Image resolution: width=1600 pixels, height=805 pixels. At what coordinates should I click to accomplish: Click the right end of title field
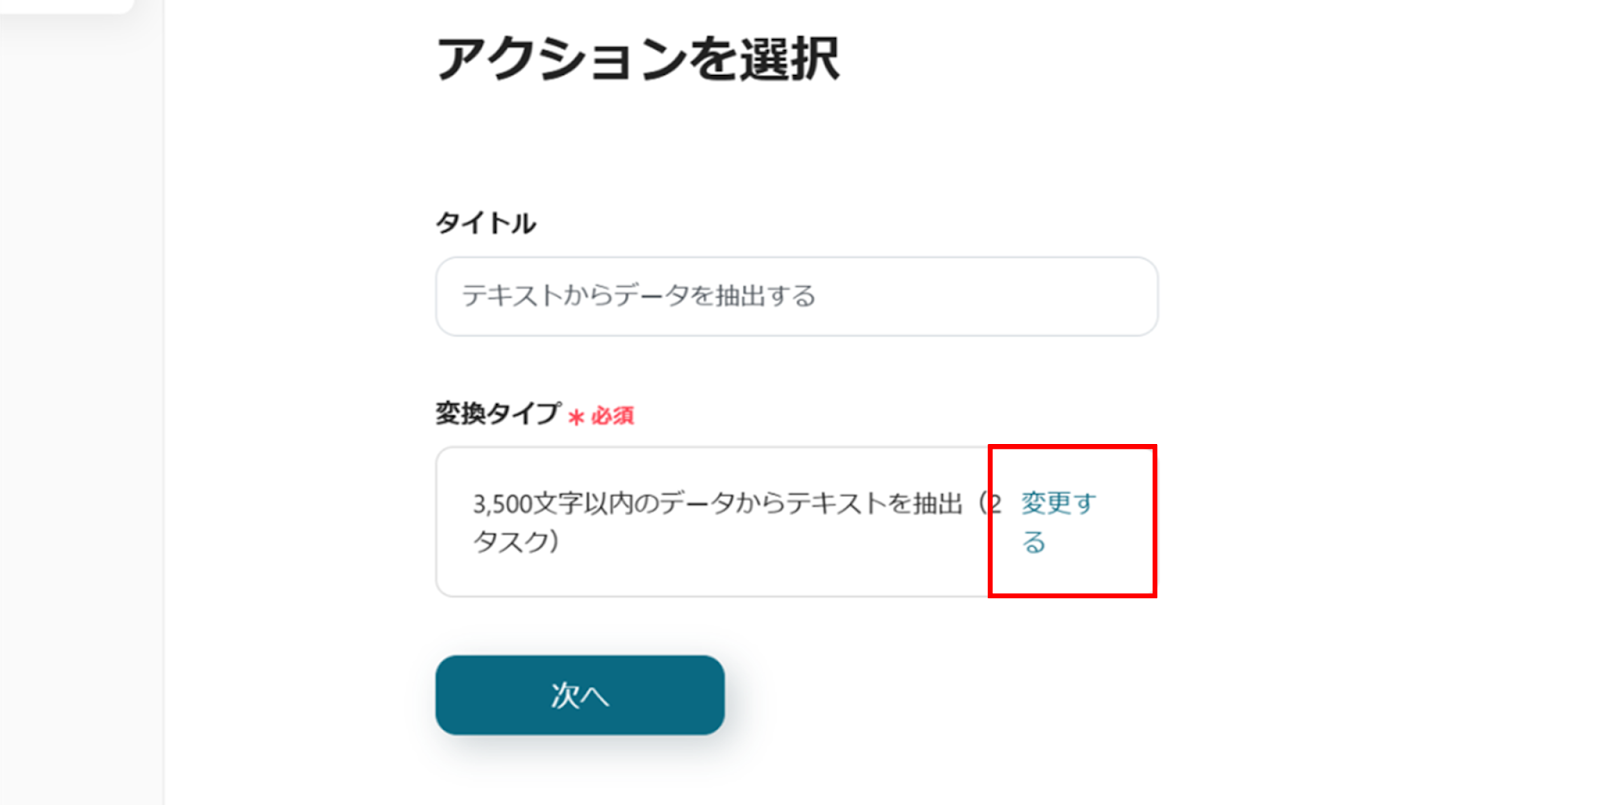tap(1130, 297)
